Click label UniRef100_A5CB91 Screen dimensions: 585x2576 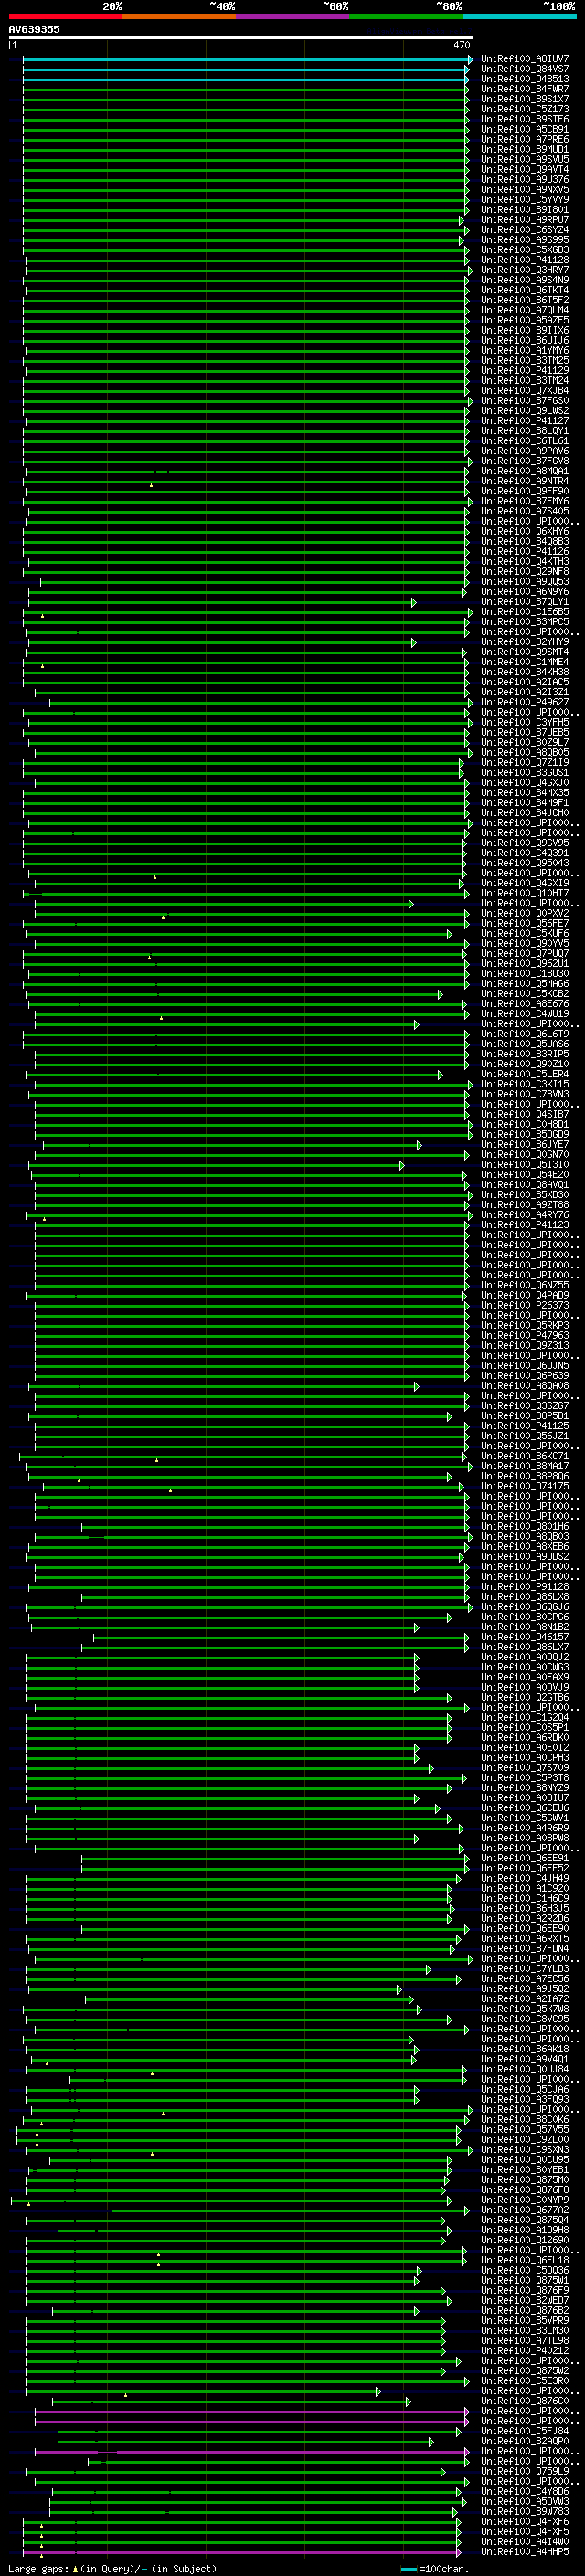pyautogui.click(x=524, y=129)
